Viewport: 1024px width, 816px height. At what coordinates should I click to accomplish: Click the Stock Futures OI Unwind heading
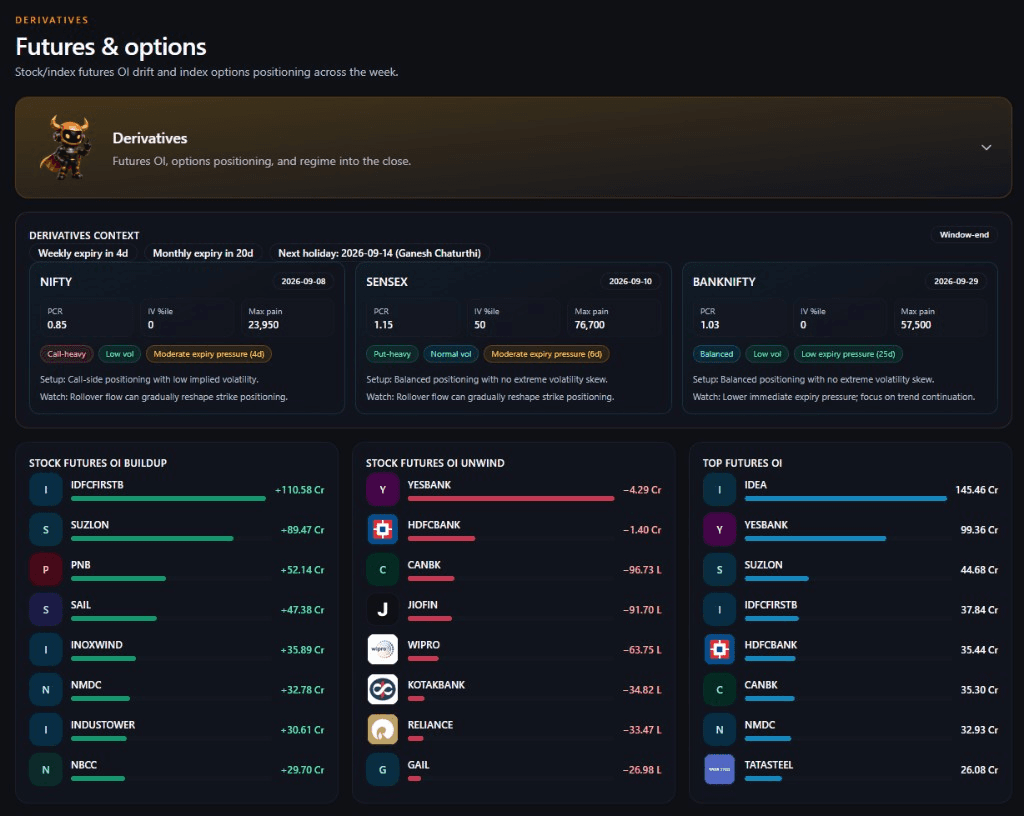coord(435,463)
